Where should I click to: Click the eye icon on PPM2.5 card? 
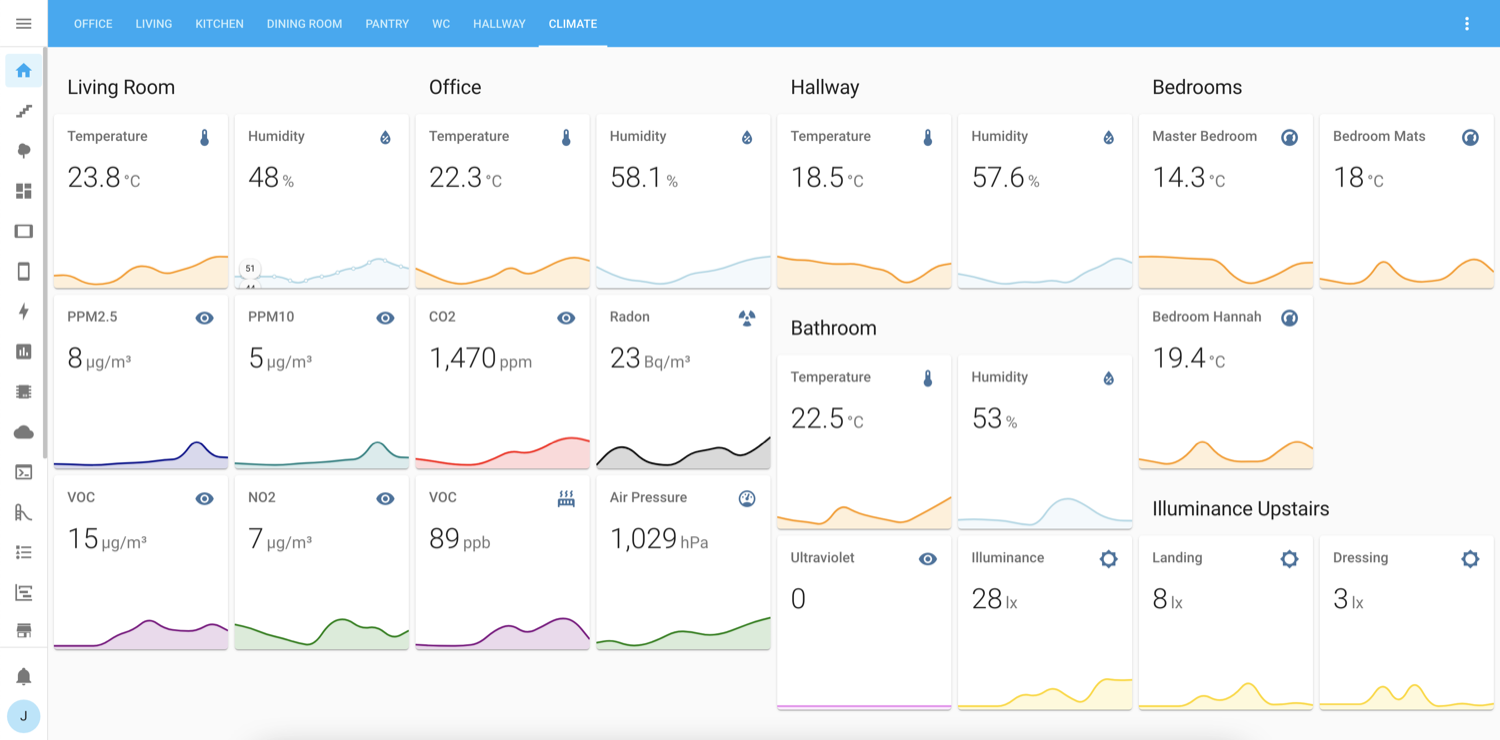[205, 318]
